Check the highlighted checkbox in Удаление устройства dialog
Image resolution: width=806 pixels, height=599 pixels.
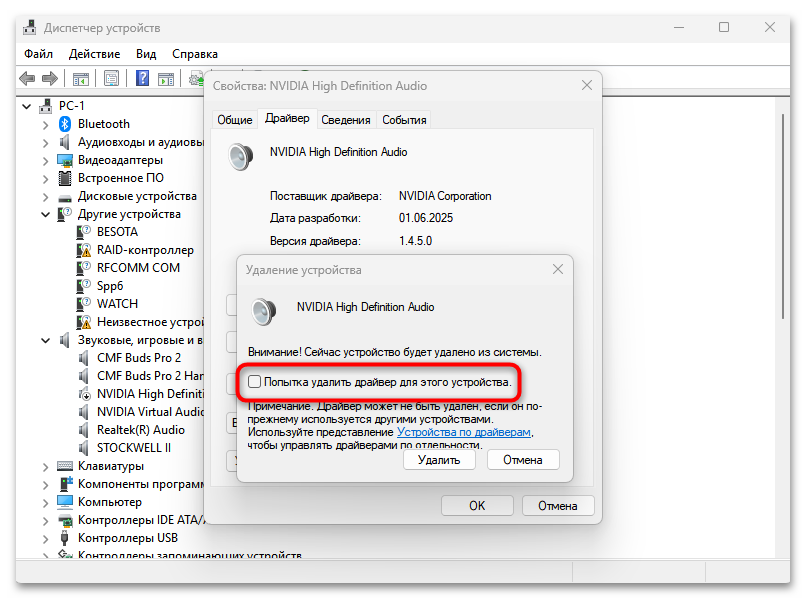coord(253,384)
